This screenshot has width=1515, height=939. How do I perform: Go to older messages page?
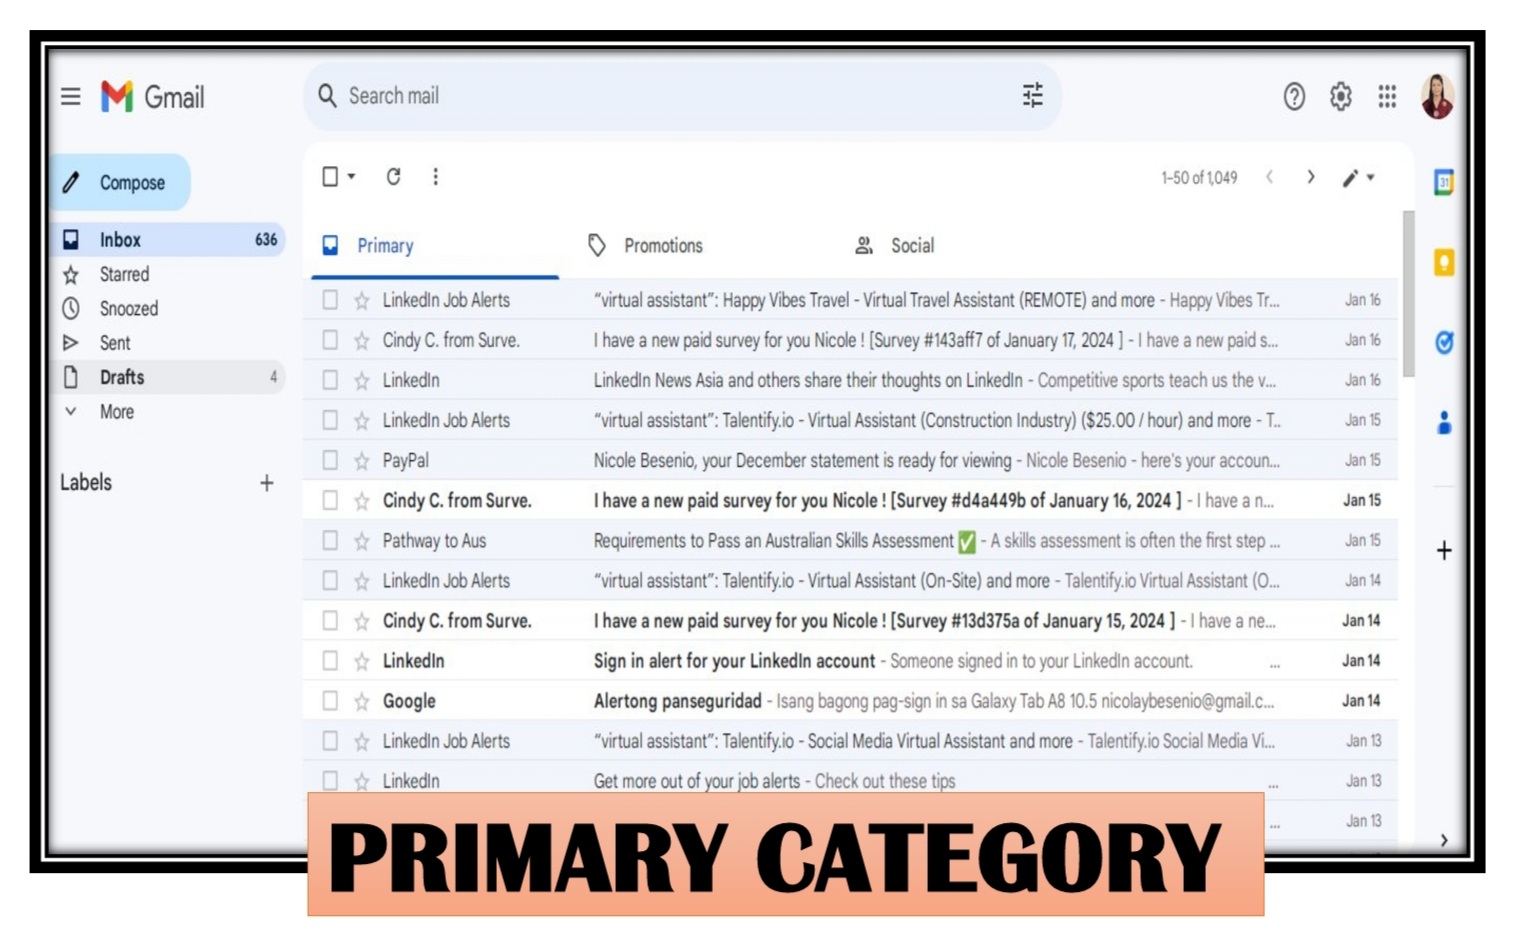tap(1310, 177)
